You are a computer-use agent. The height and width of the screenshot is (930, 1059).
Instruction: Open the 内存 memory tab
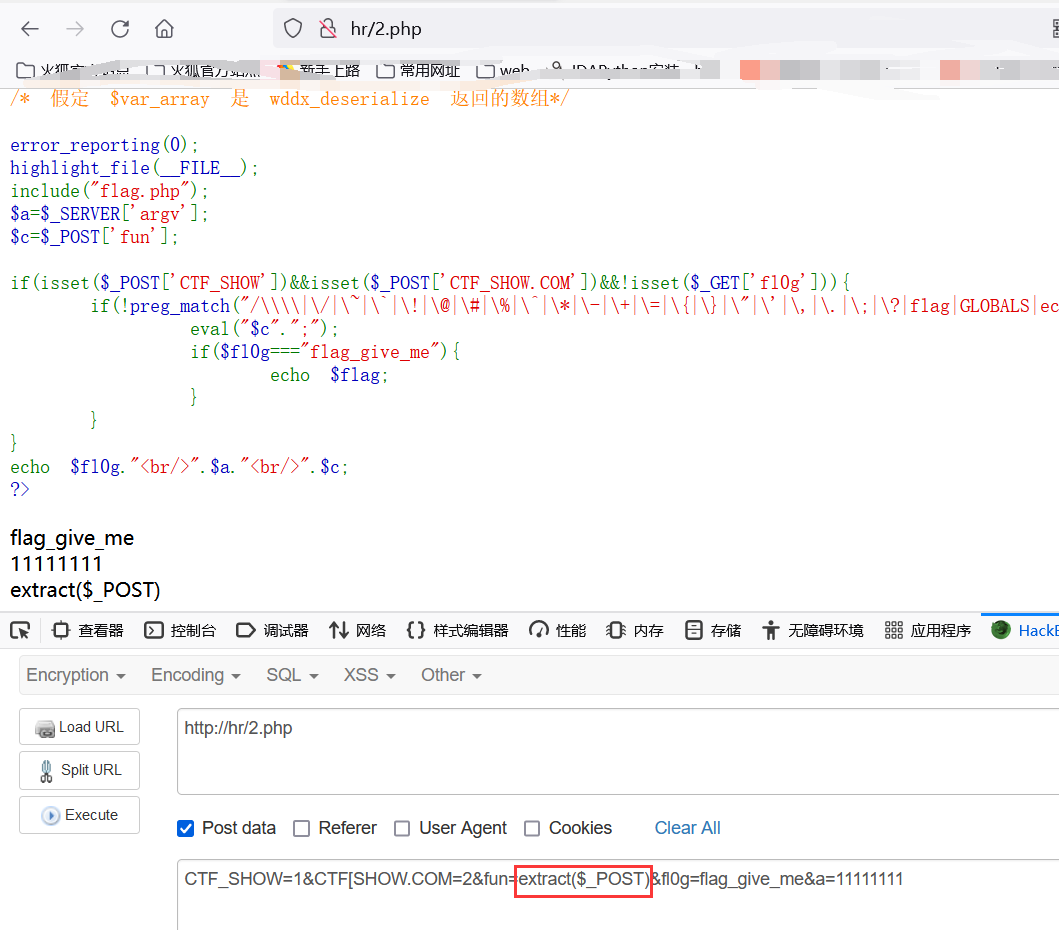click(635, 630)
